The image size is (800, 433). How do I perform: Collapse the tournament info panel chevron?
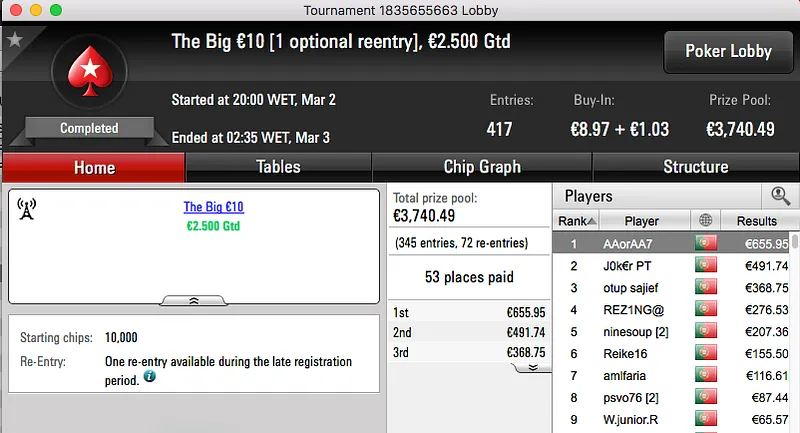[194, 299]
